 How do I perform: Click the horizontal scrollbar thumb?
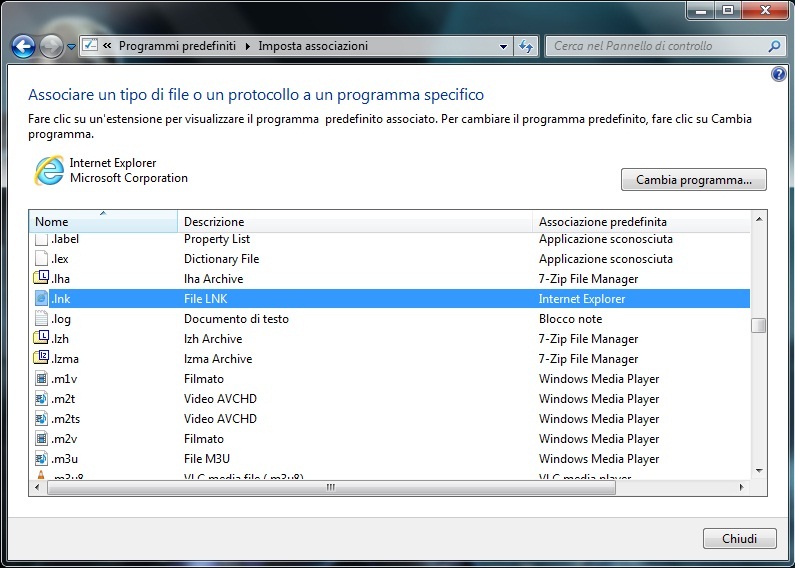pos(331,487)
